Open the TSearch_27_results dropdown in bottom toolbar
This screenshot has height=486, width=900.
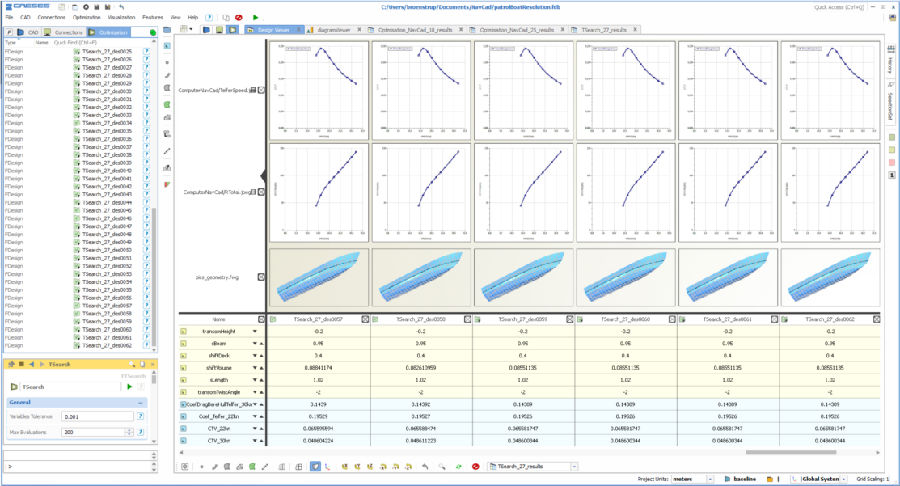click(574, 466)
